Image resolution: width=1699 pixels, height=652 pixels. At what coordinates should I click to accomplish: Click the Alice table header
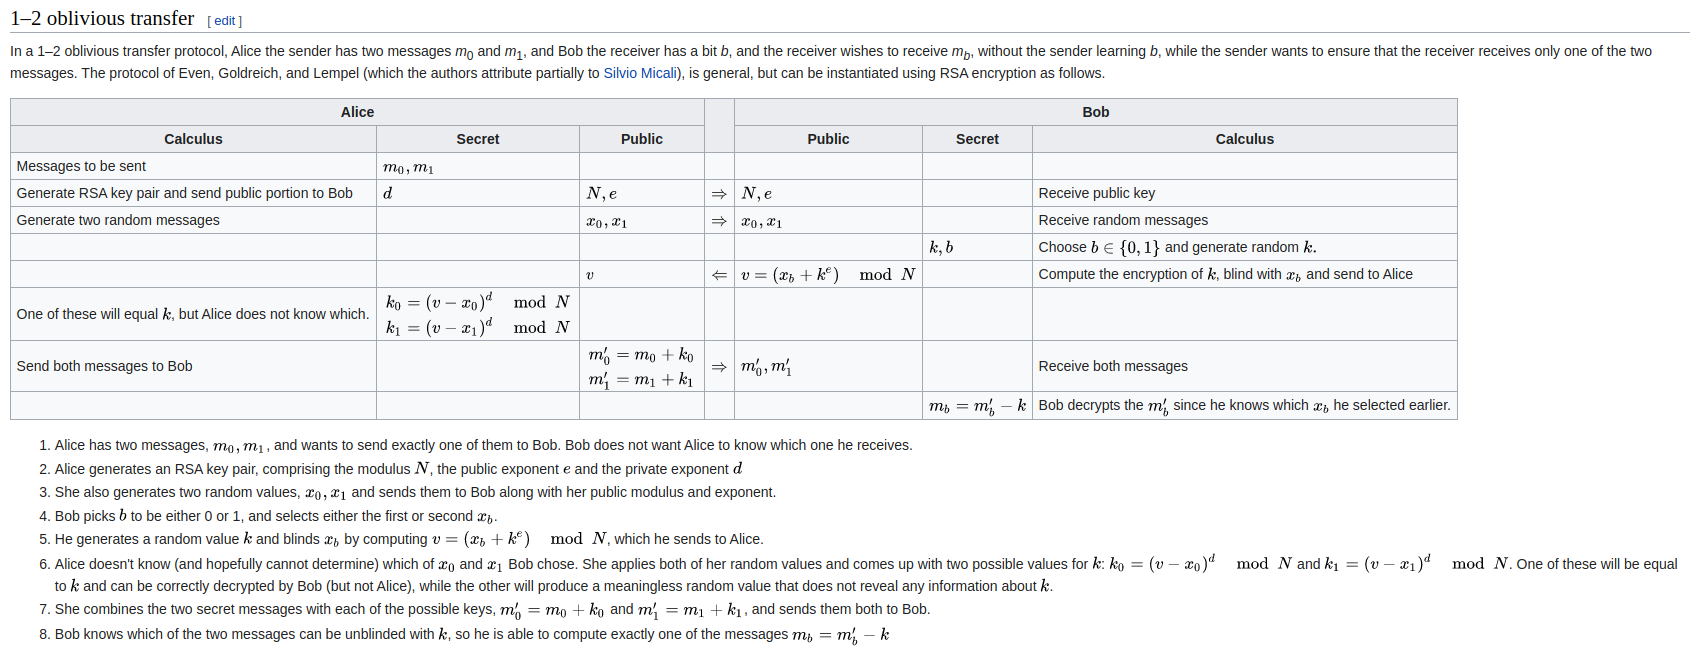coord(357,112)
